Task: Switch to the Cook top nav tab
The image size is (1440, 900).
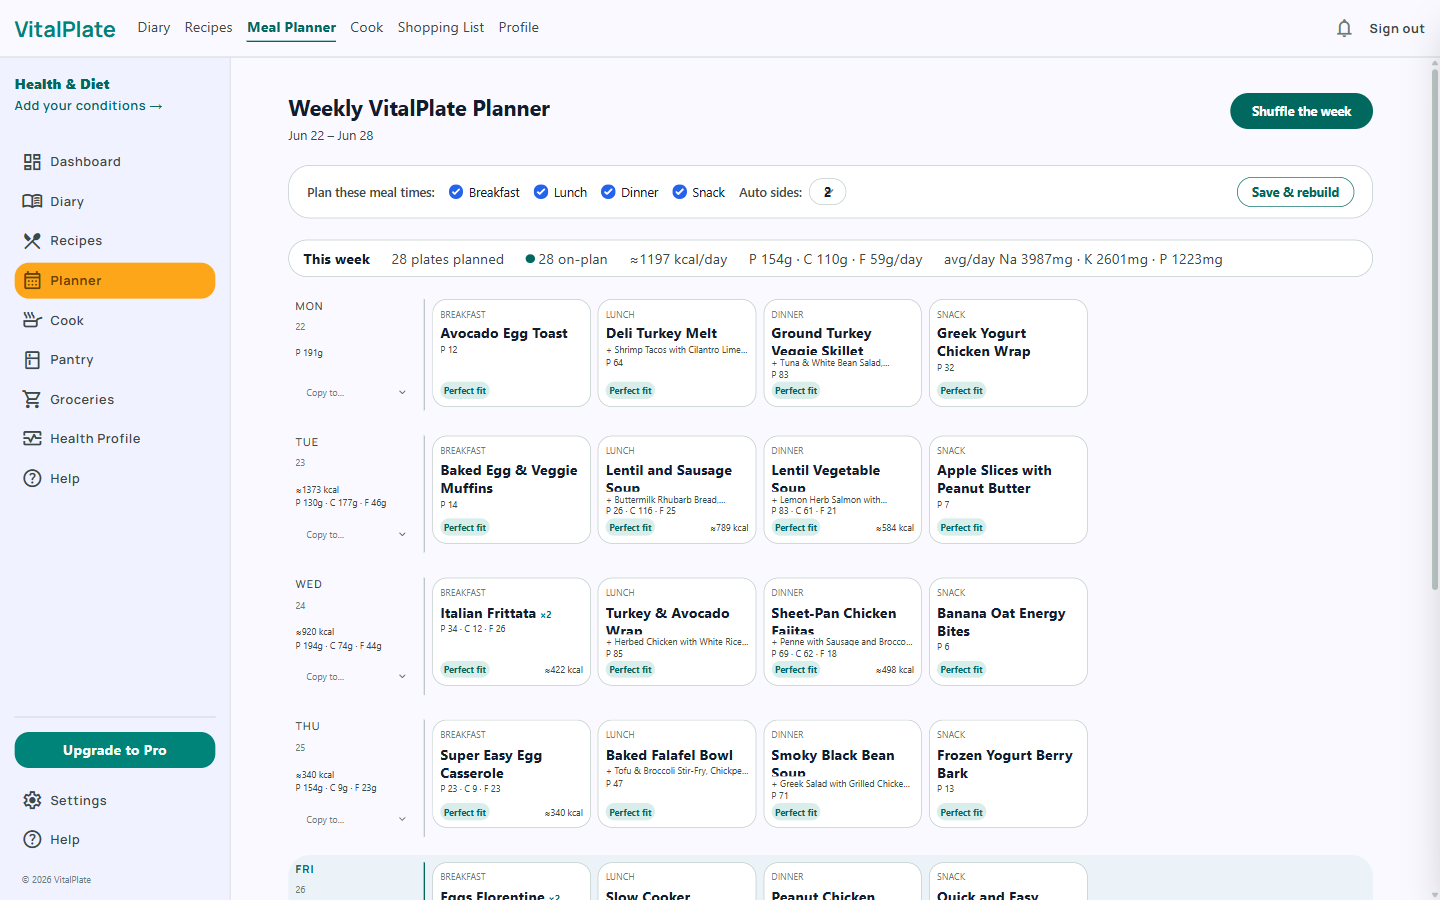Action: 366,27
